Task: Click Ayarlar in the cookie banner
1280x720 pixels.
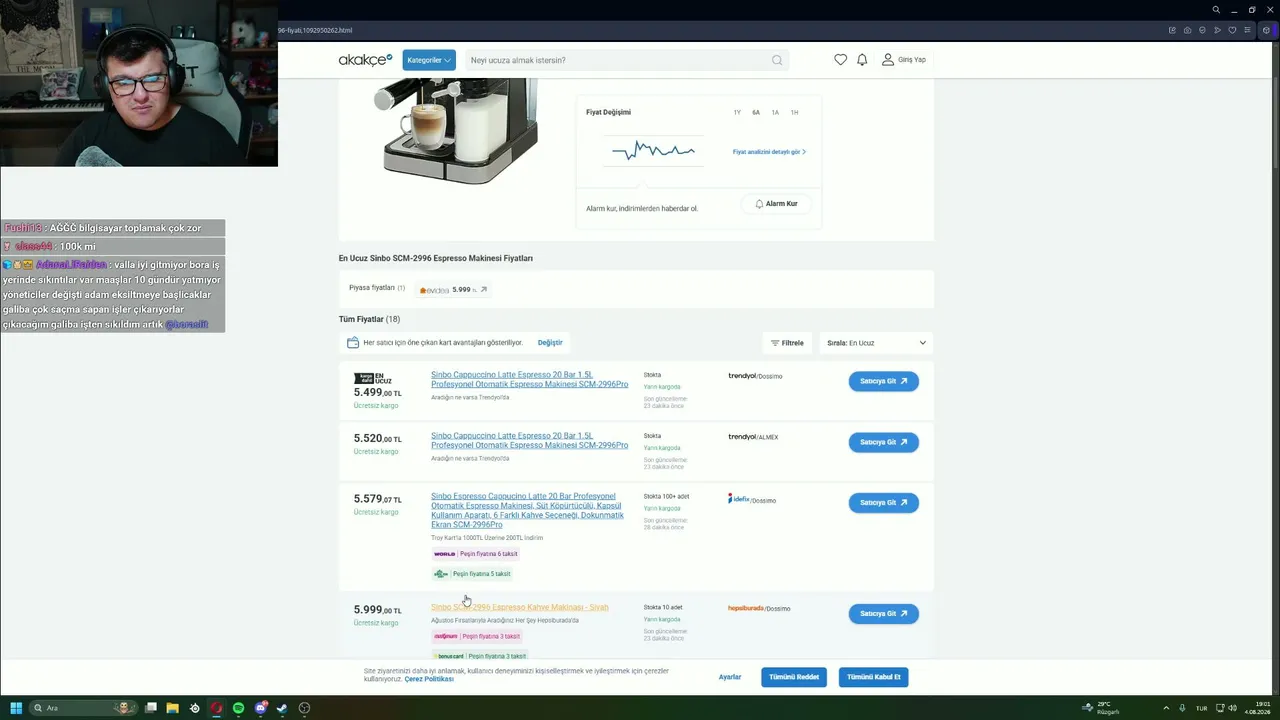Action: (x=730, y=677)
